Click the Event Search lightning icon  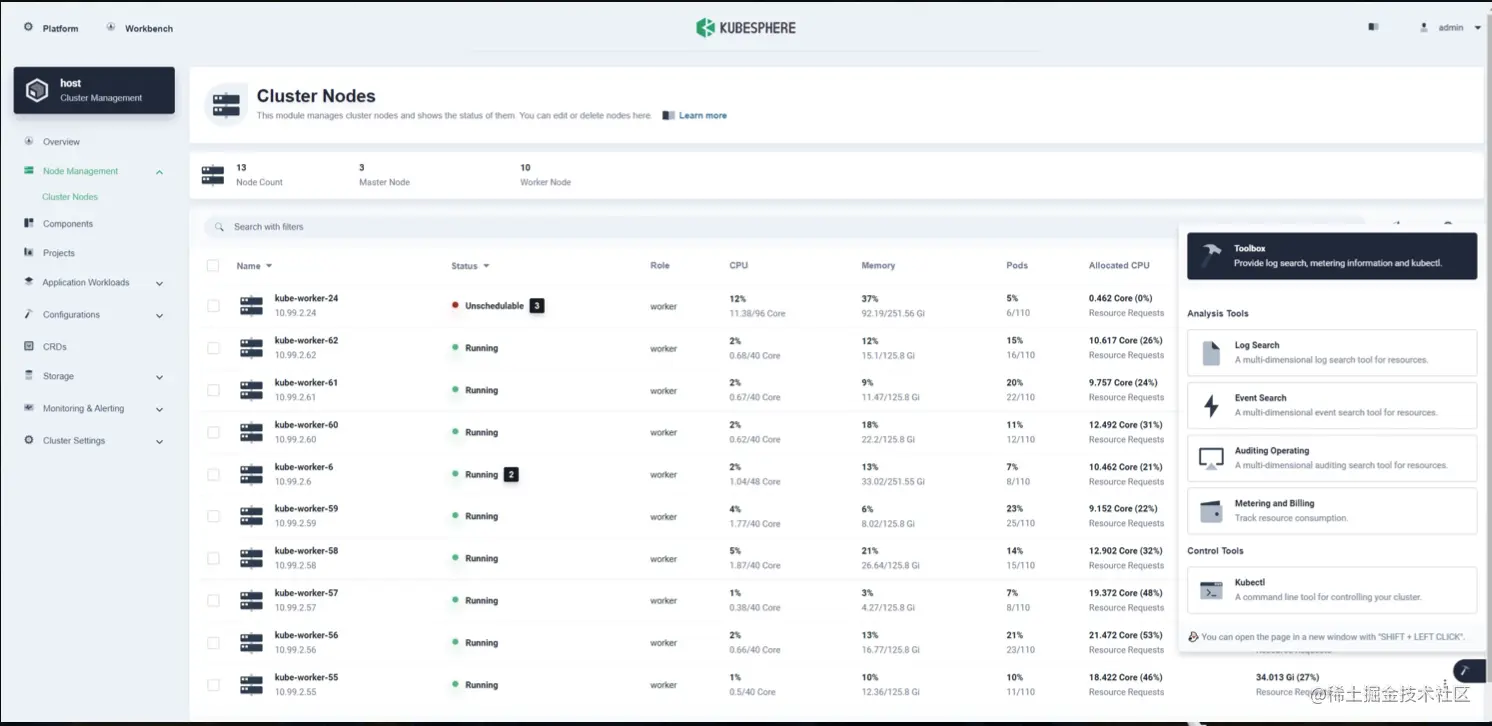click(1211, 405)
